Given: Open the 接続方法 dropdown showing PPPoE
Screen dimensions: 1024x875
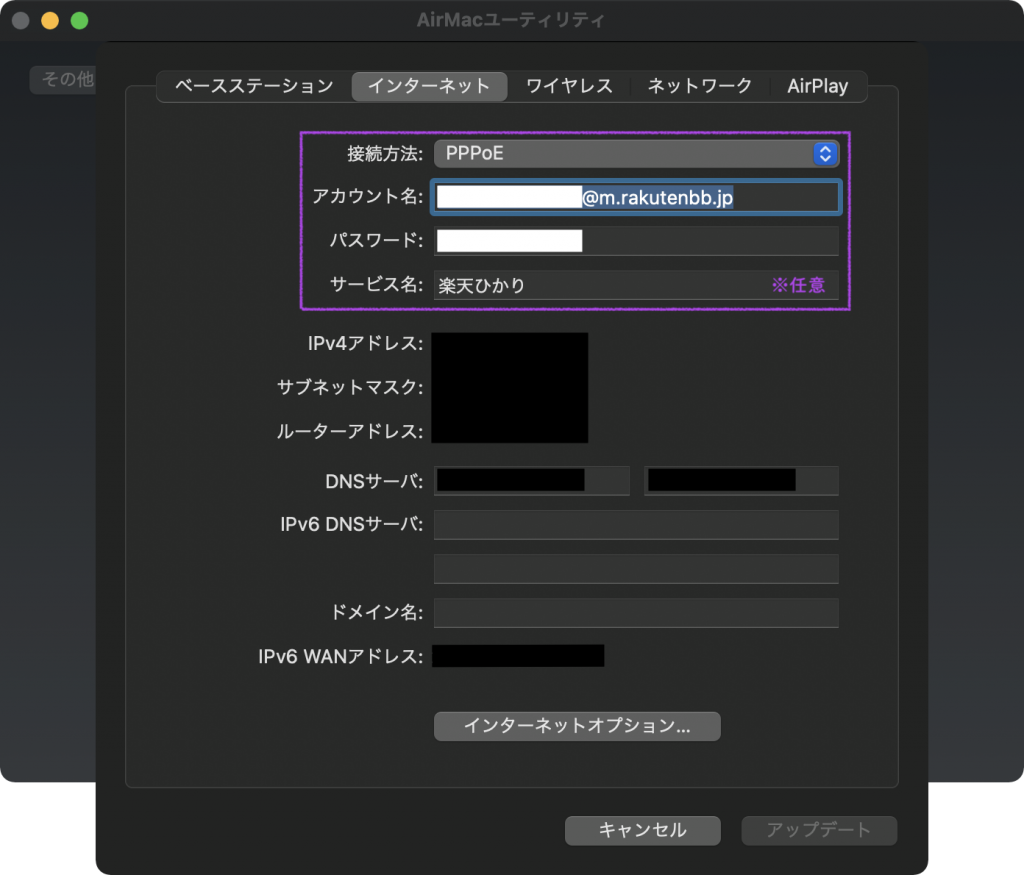Looking at the screenshot, I should tap(636, 153).
